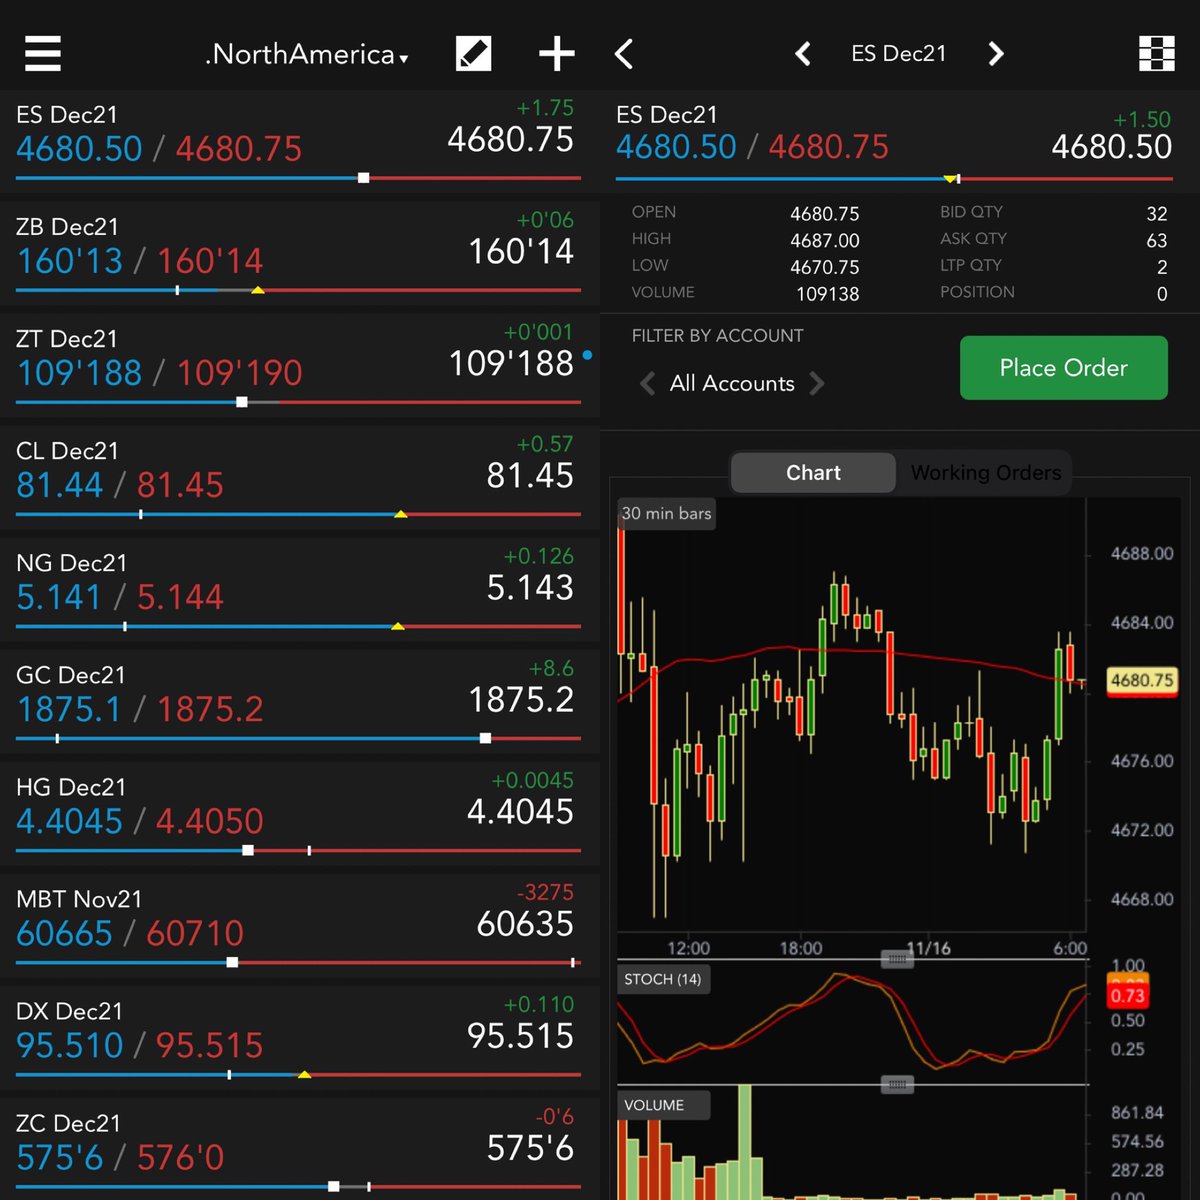
Task: Tap the ES Dec21 title in header
Action: point(898,54)
